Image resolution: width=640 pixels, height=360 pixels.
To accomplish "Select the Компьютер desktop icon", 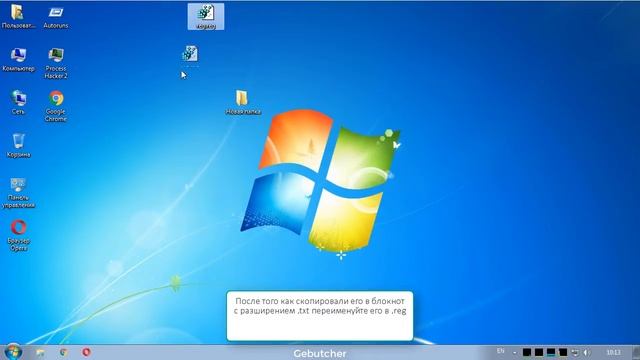I will (18, 60).
